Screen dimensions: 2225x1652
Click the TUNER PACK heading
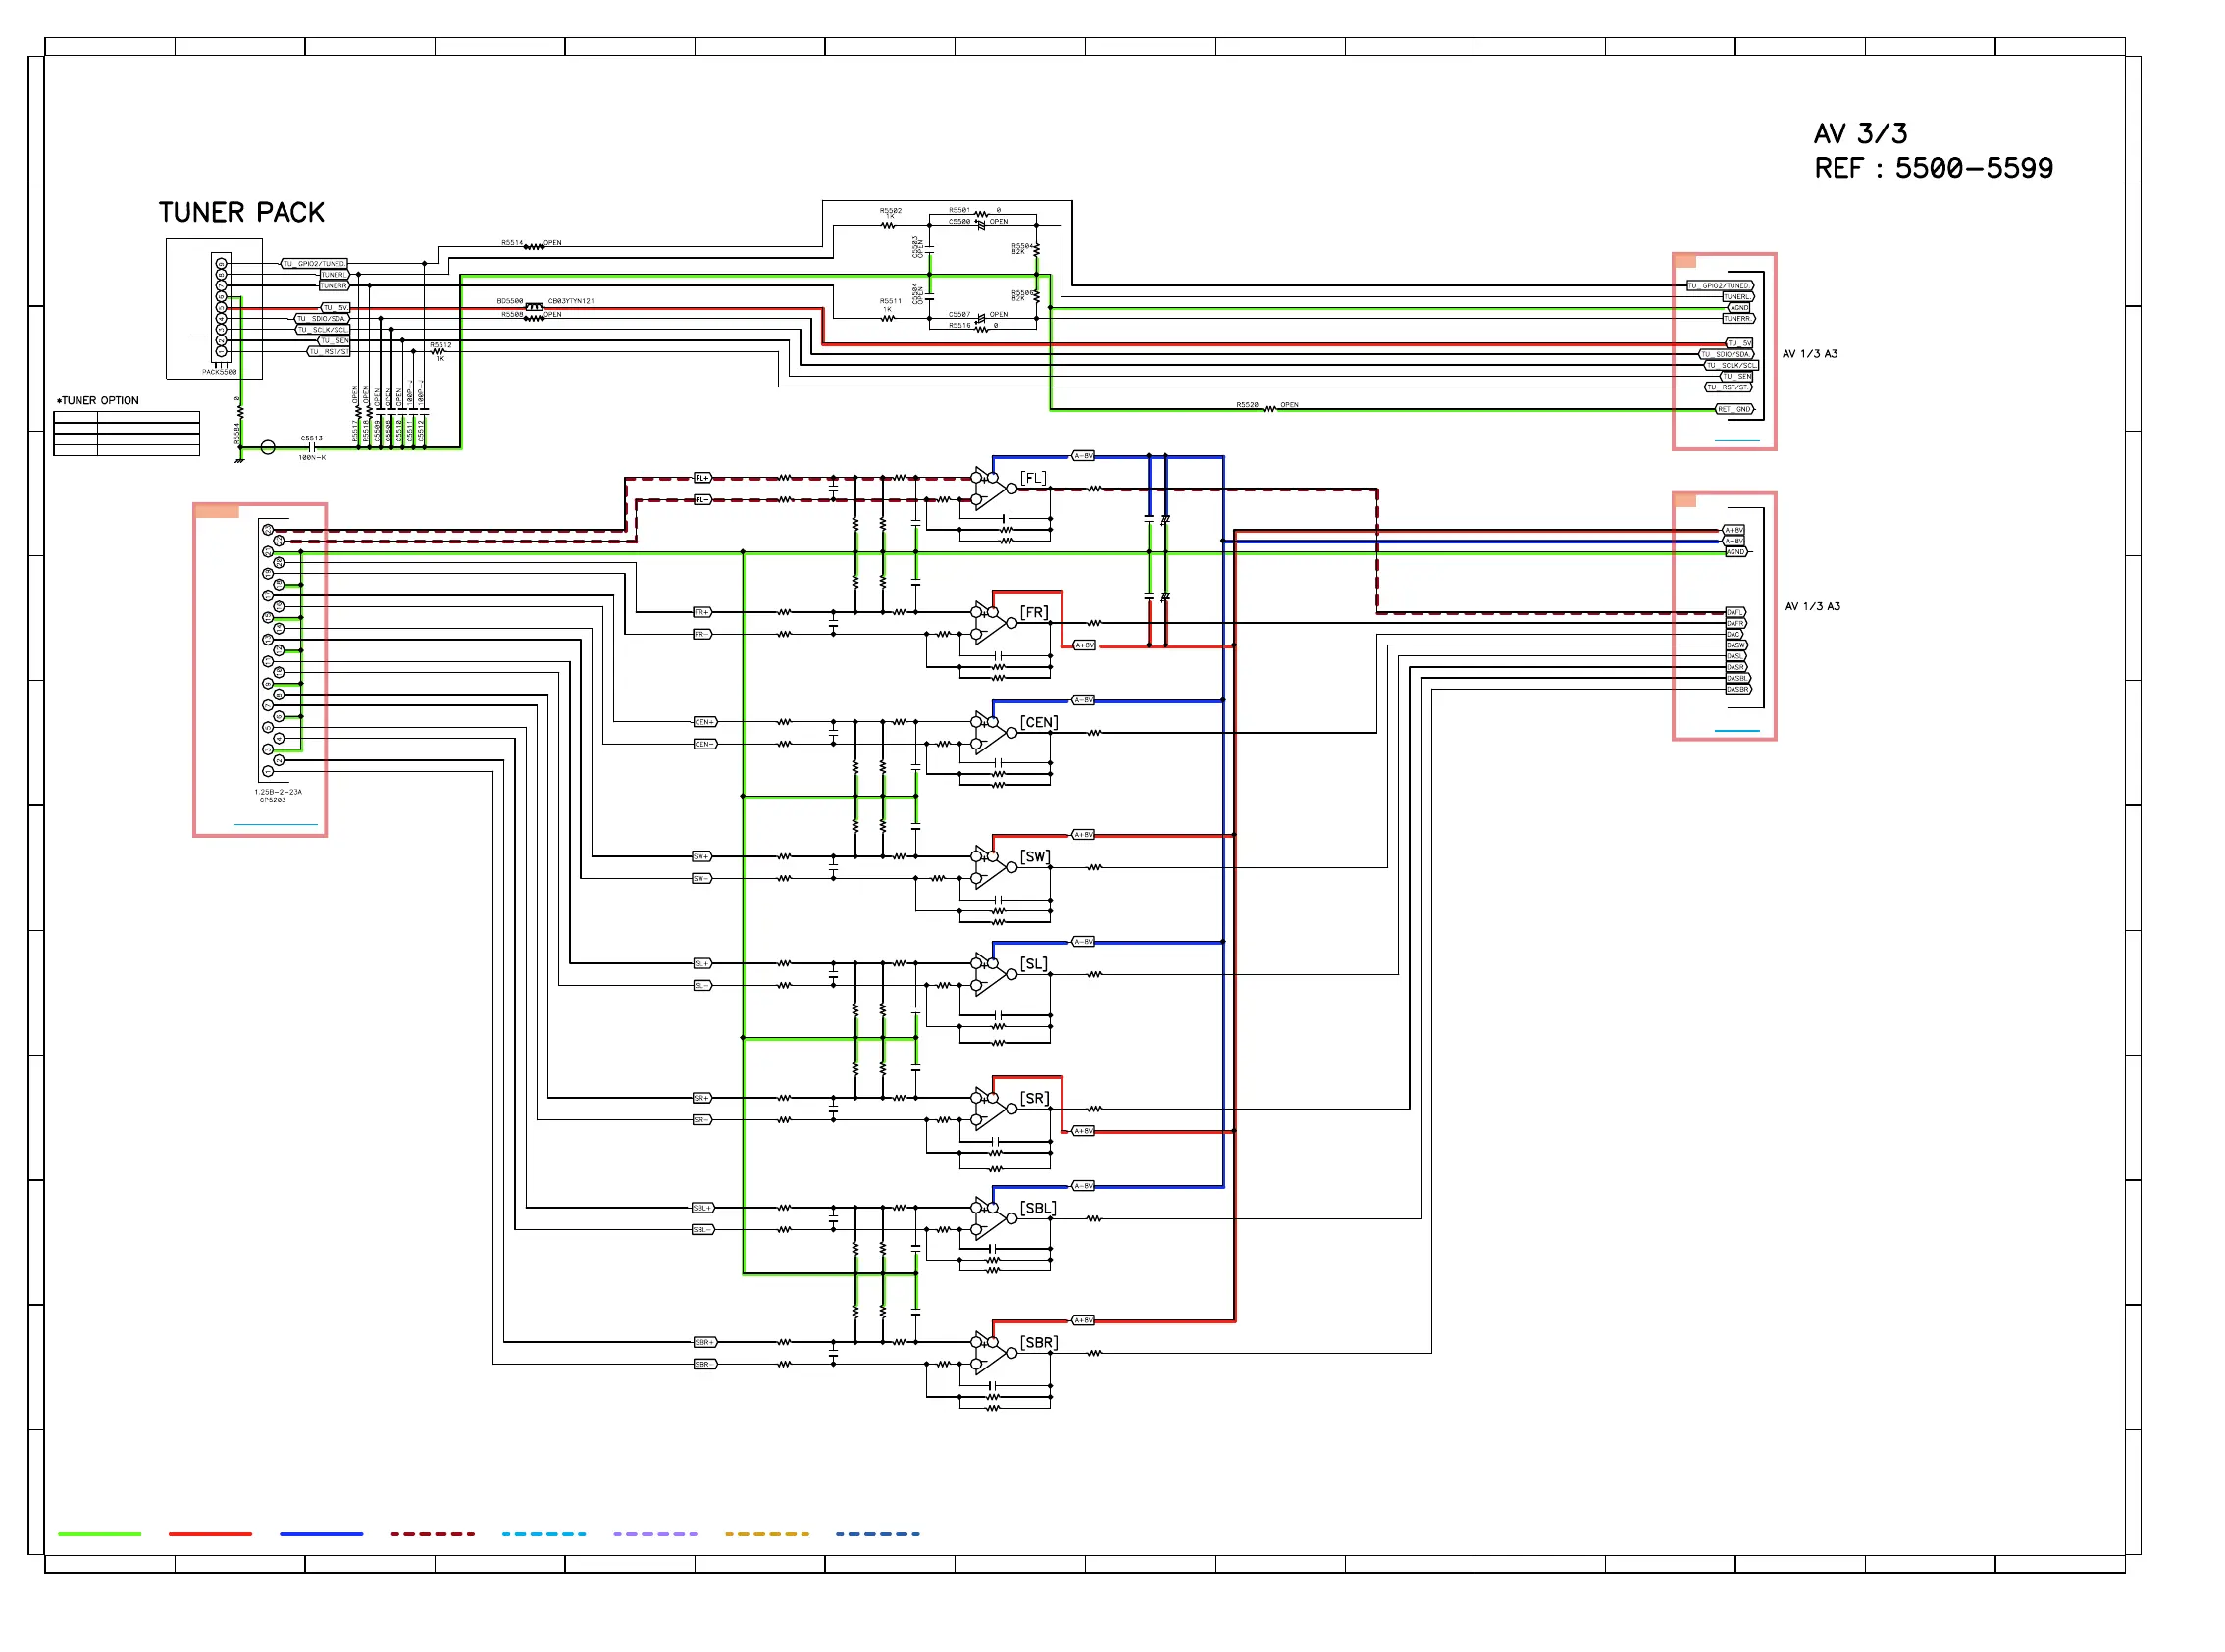click(x=241, y=212)
